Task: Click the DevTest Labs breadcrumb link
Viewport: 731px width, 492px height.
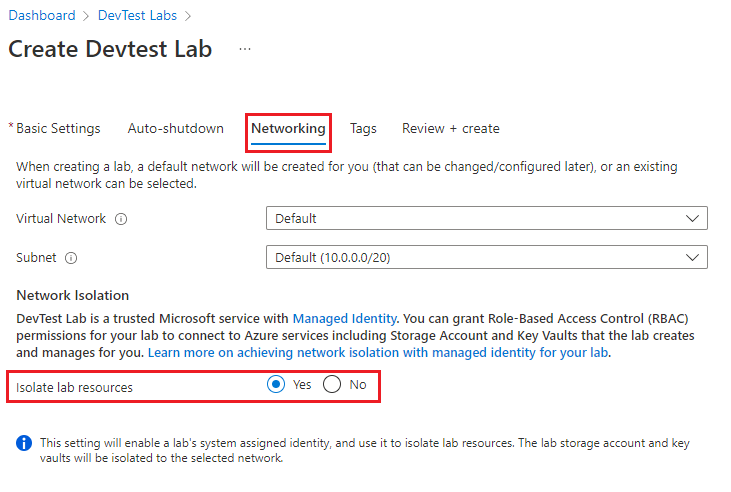Action: pyautogui.click(x=137, y=15)
